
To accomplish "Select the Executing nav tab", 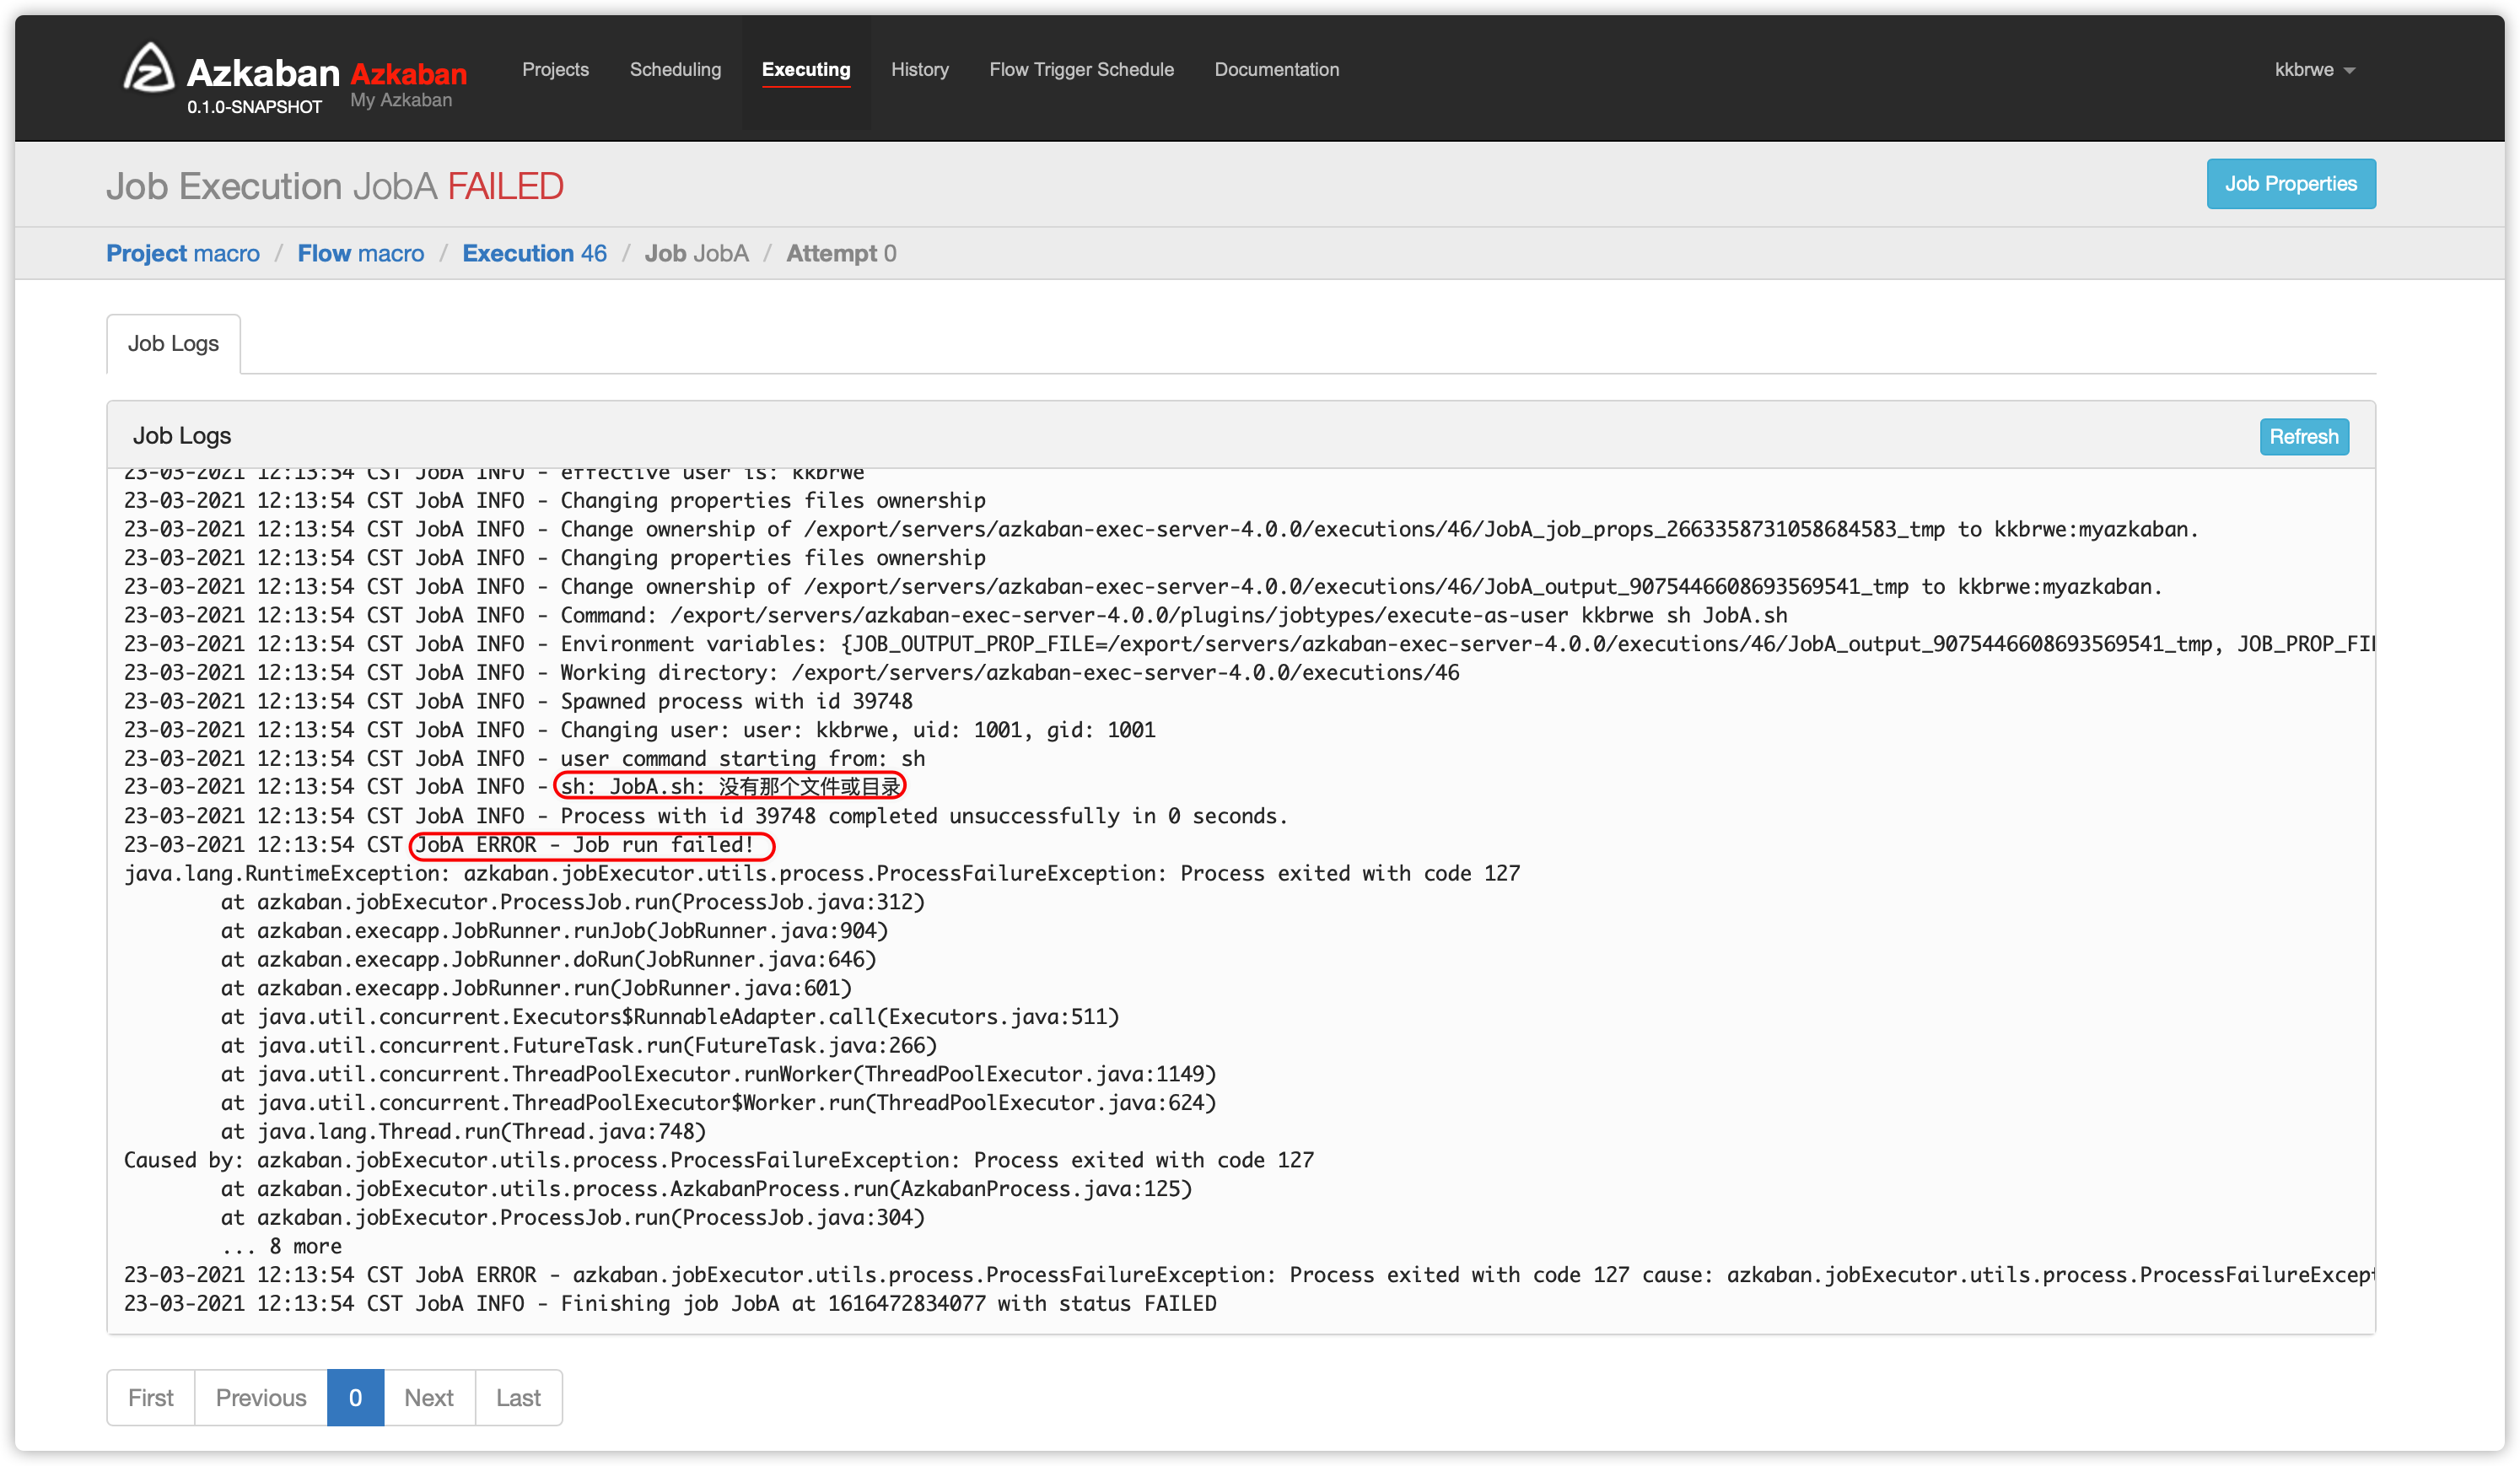I will [806, 69].
